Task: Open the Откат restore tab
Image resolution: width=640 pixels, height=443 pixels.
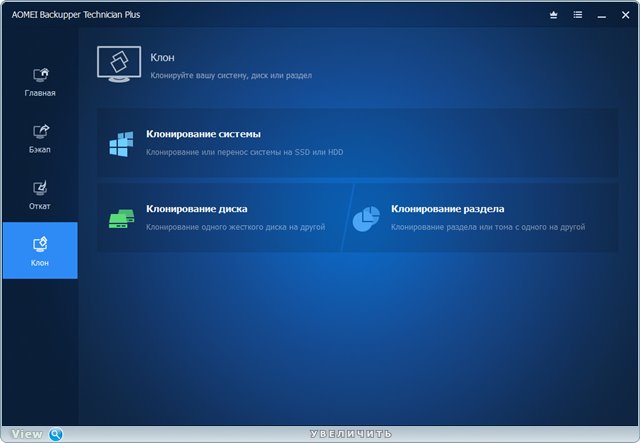Action: [x=40, y=195]
